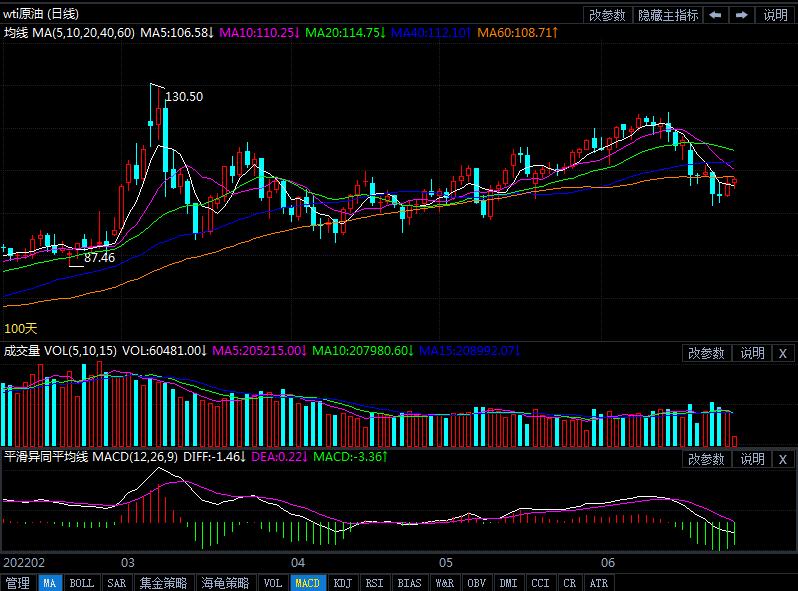
Task: Open main chart 改参数 settings
Action: [607, 15]
